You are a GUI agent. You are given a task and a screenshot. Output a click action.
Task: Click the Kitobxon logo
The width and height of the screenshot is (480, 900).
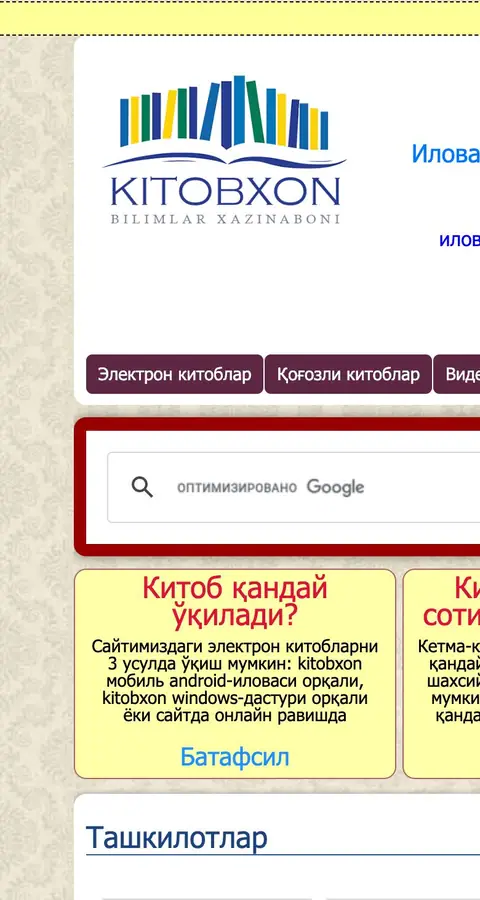tap(224, 149)
